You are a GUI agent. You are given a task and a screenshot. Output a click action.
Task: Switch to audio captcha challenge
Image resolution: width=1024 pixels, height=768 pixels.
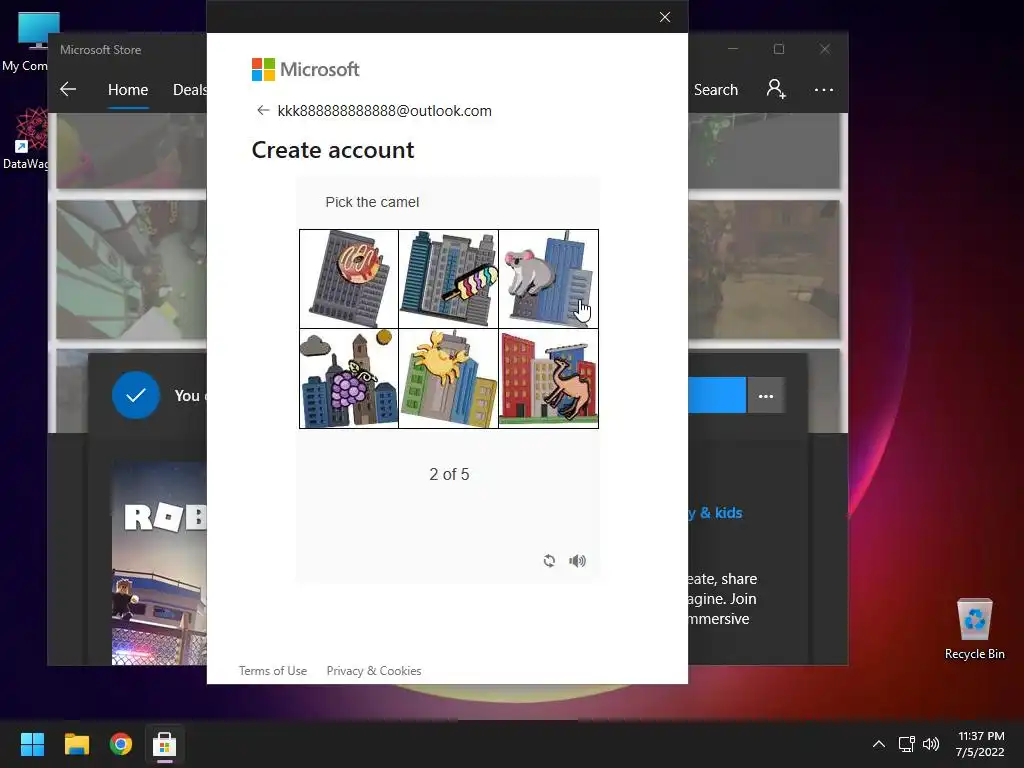577,560
